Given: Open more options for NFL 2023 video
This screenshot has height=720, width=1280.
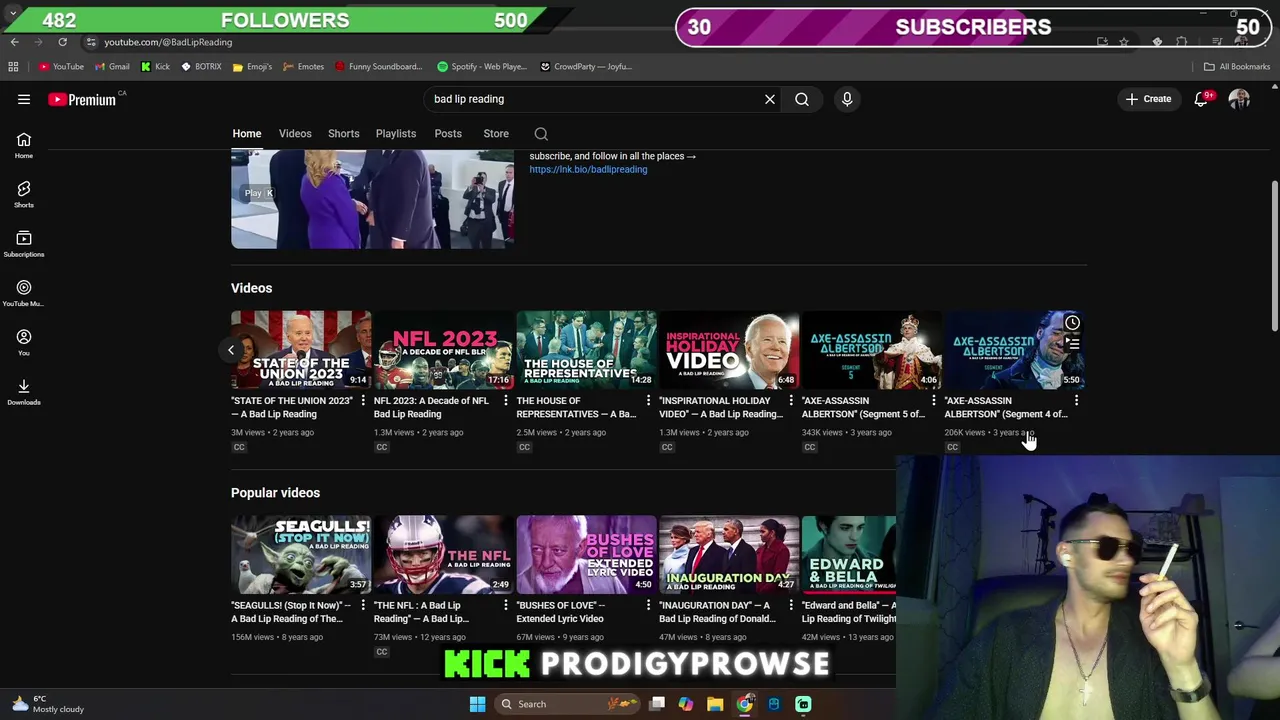Looking at the screenshot, I should tap(505, 401).
